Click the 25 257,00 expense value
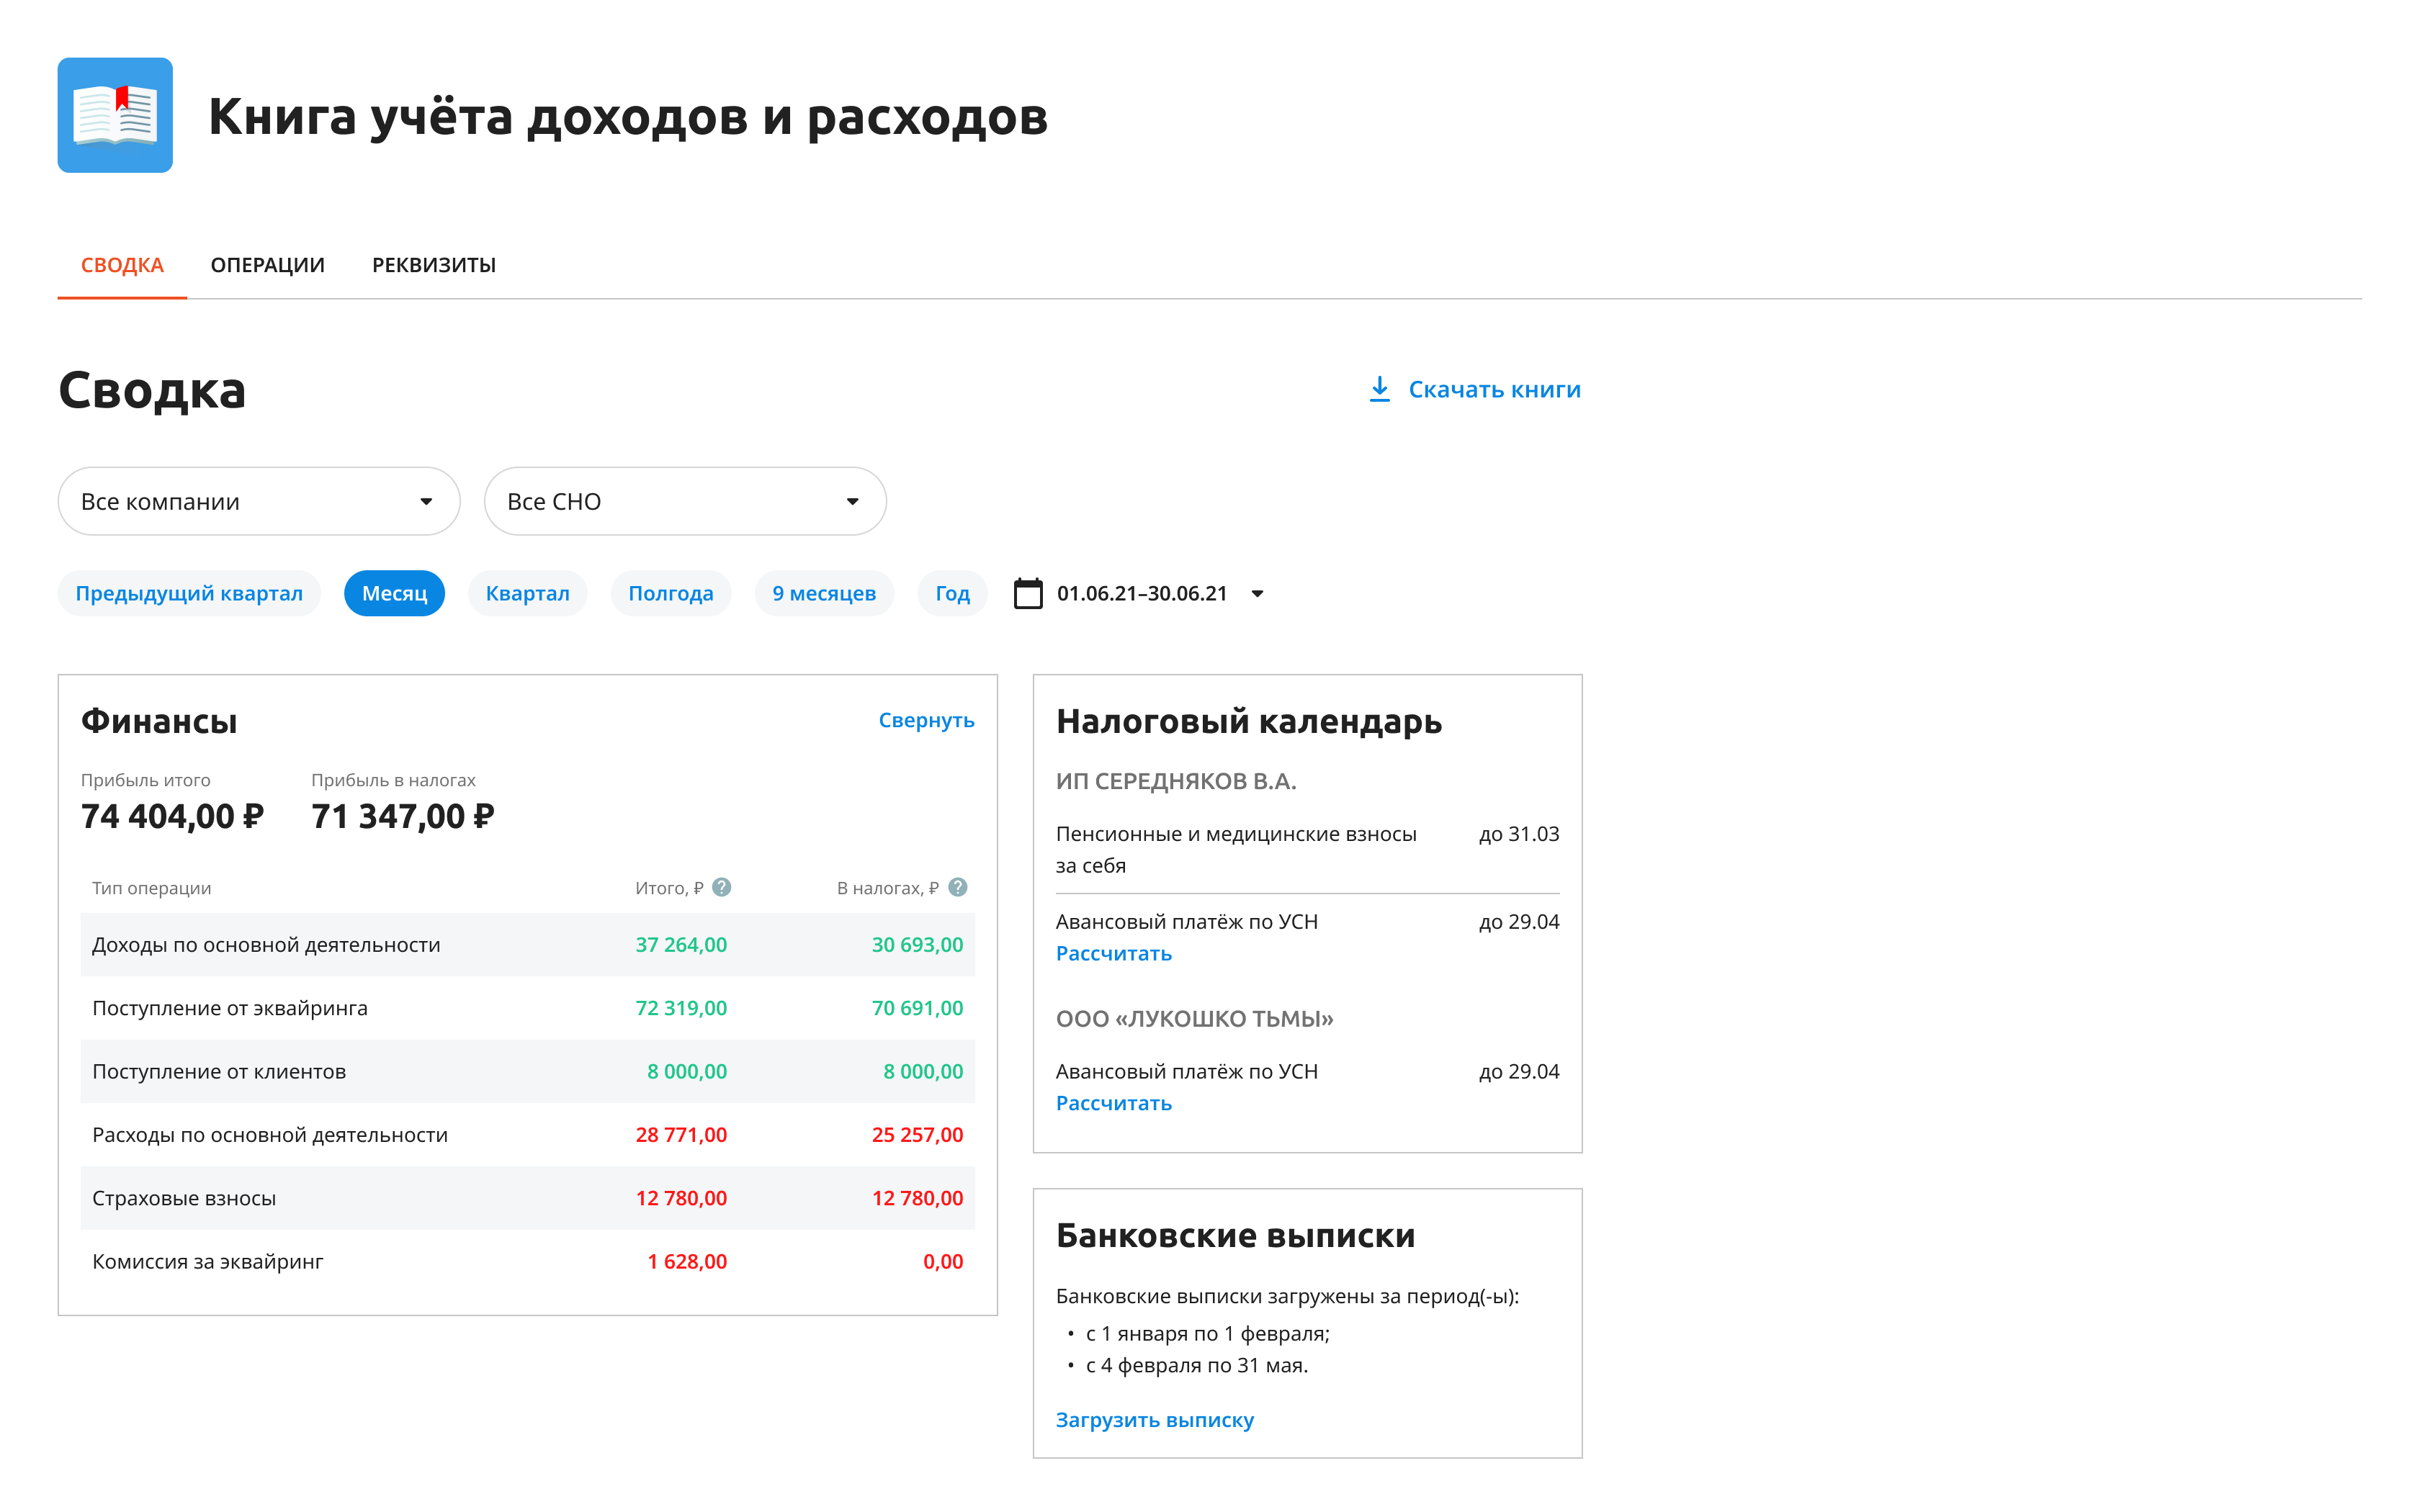This screenshot has width=2420, height=1512. pos(917,1135)
